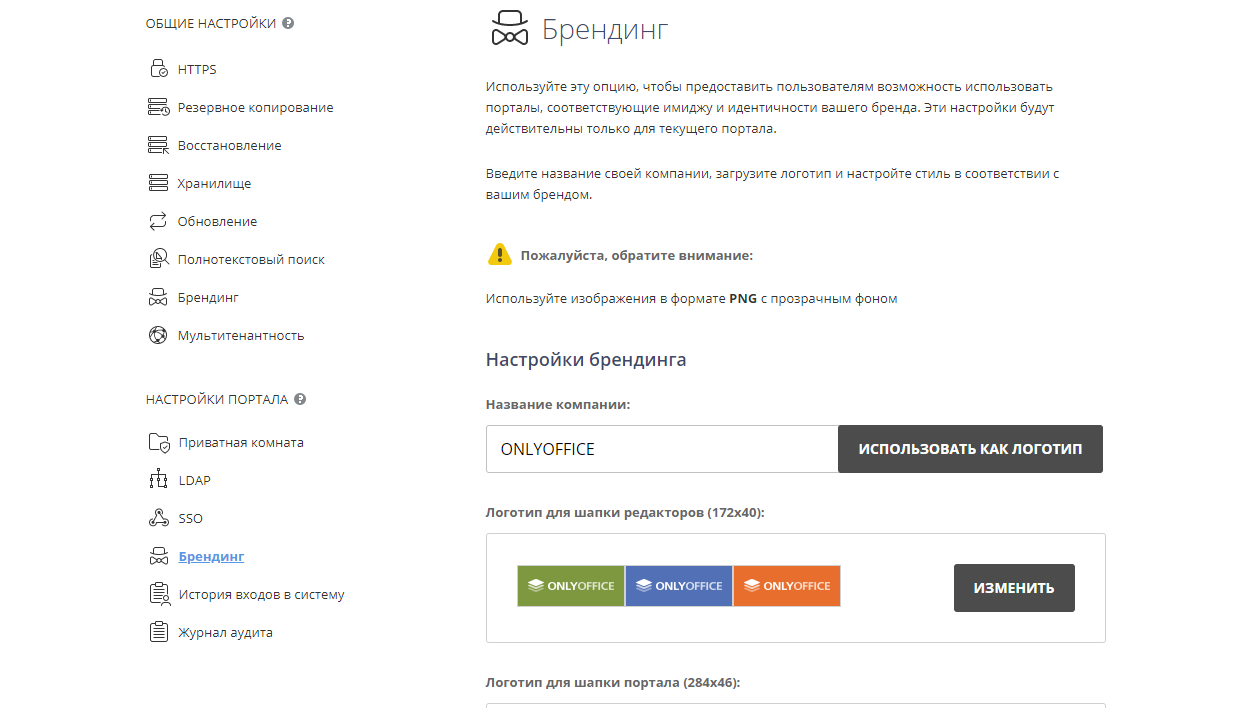This screenshot has width=1240, height=708.
Task: Click the Полнотекстовый поиск search icon
Action: (158, 259)
